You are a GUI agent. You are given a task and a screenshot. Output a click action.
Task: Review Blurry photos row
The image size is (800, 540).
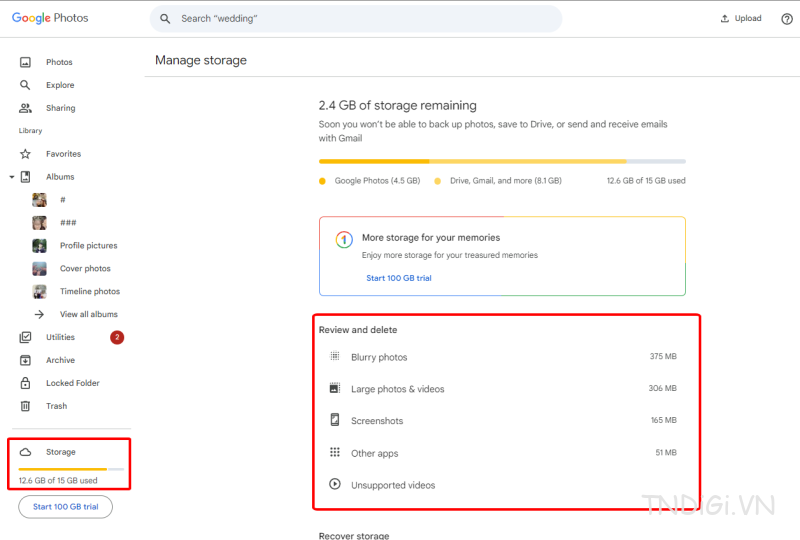(x=503, y=357)
